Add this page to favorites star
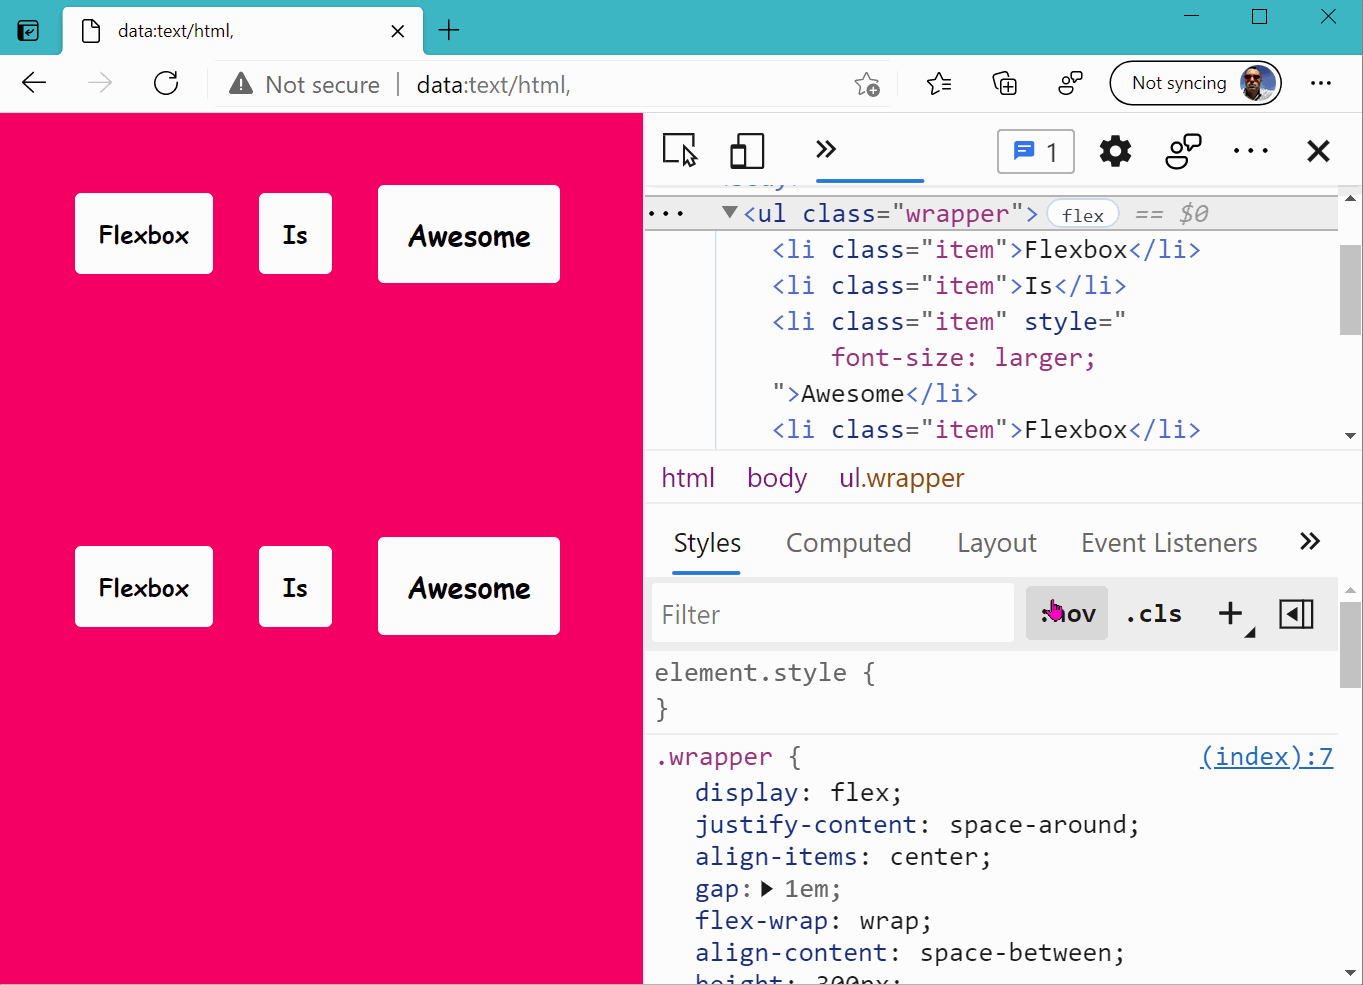This screenshot has height=985, width=1363. pos(867,85)
